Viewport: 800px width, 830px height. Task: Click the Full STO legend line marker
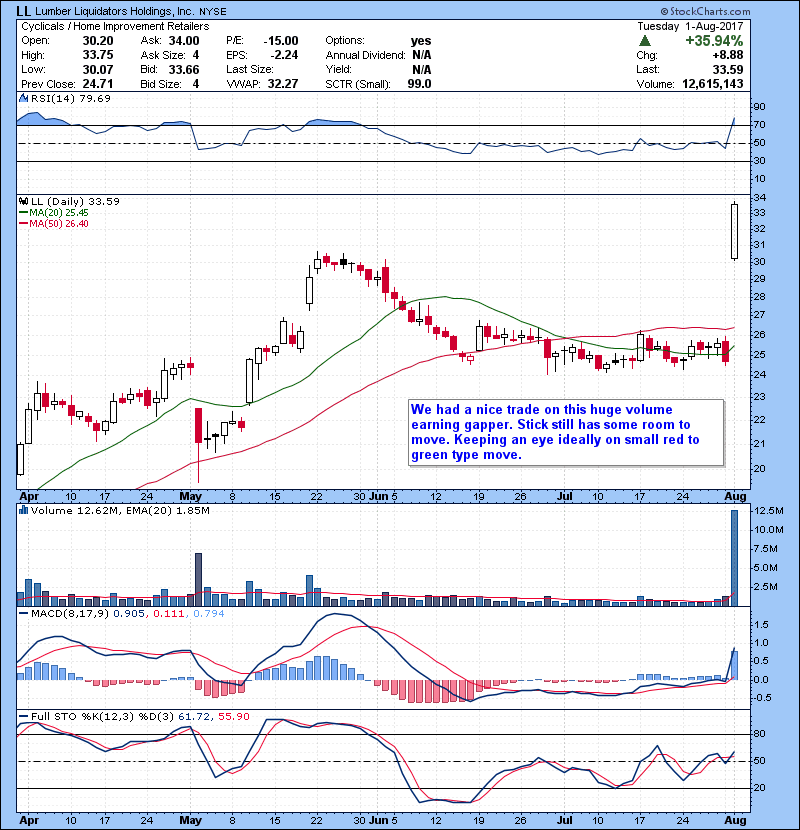click(x=23, y=716)
